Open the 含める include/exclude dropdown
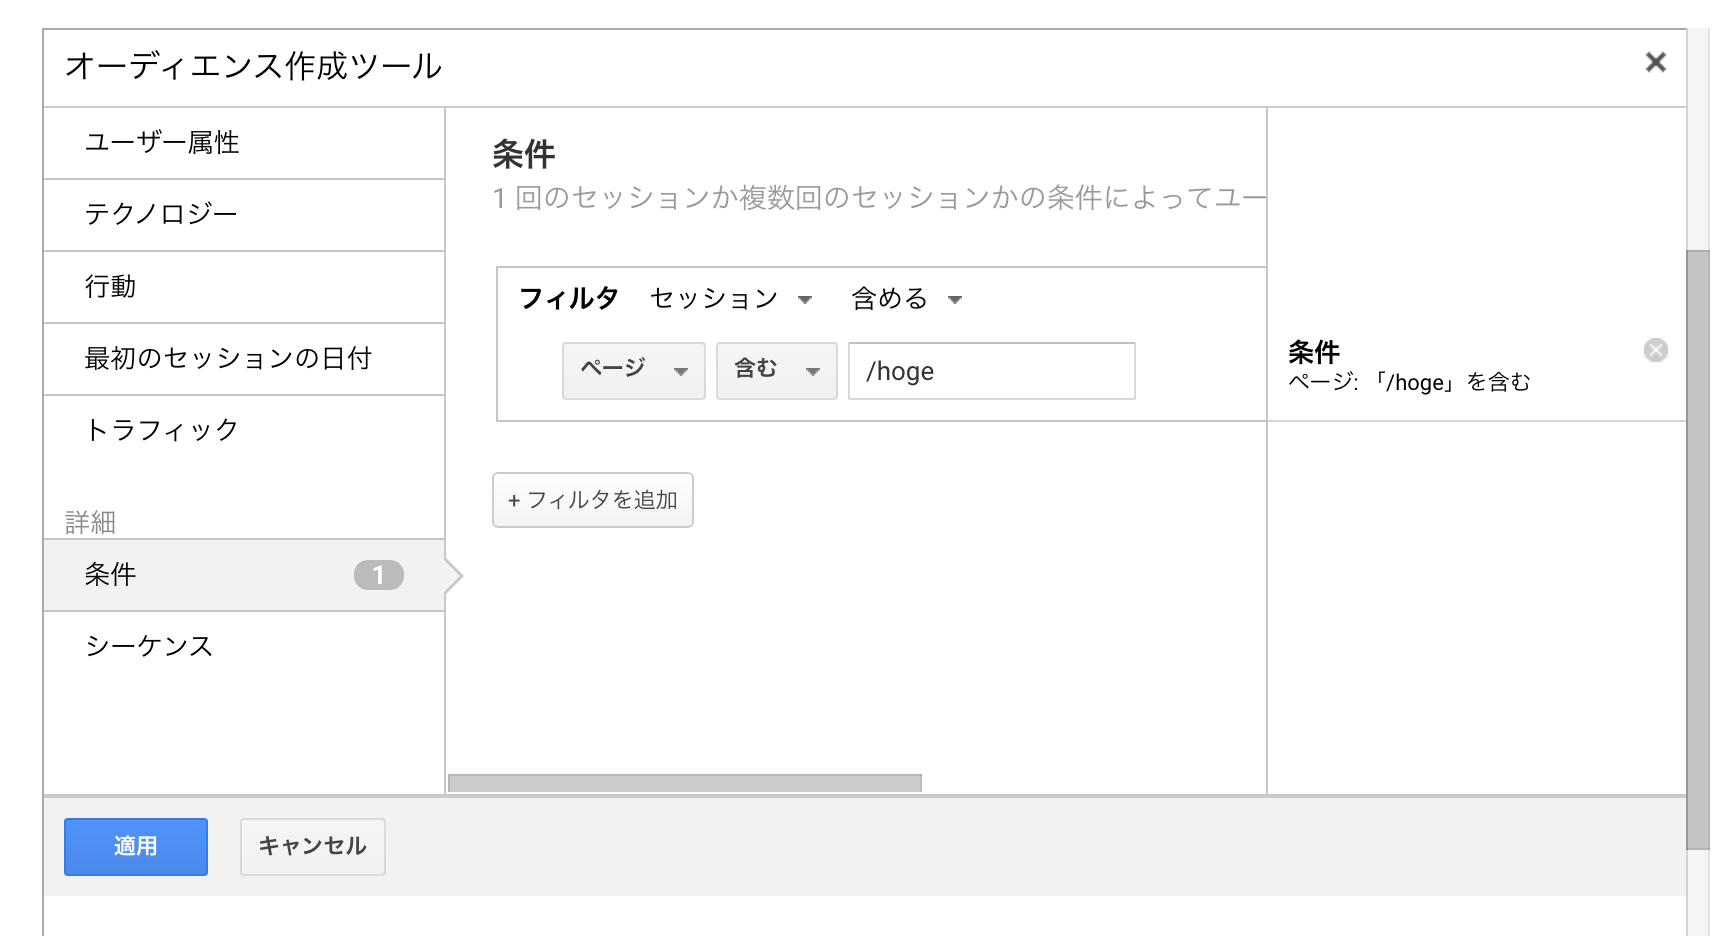The height and width of the screenshot is (936, 1726). [x=906, y=299]
